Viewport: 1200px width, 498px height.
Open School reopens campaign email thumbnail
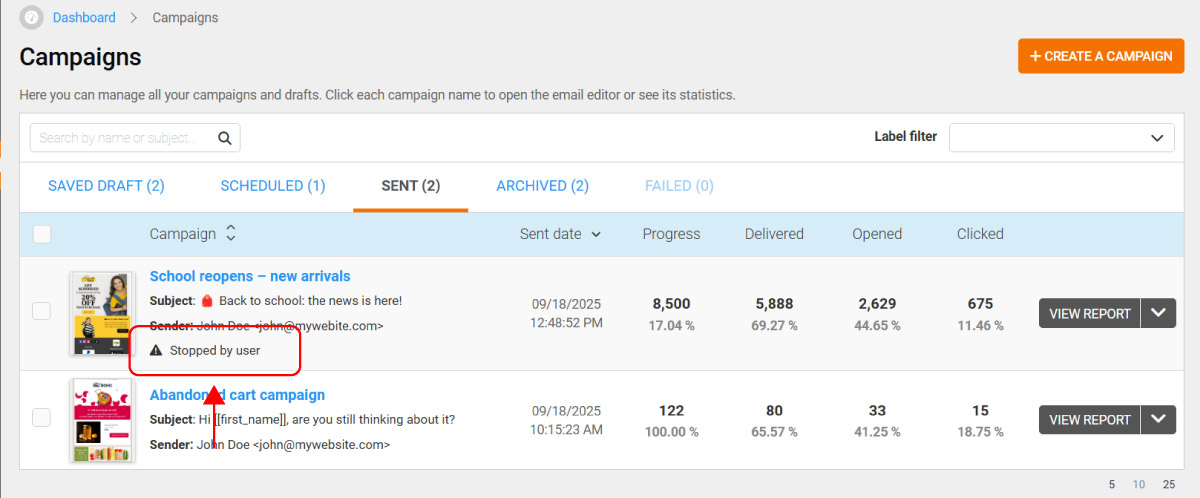(x=102, y=313)
